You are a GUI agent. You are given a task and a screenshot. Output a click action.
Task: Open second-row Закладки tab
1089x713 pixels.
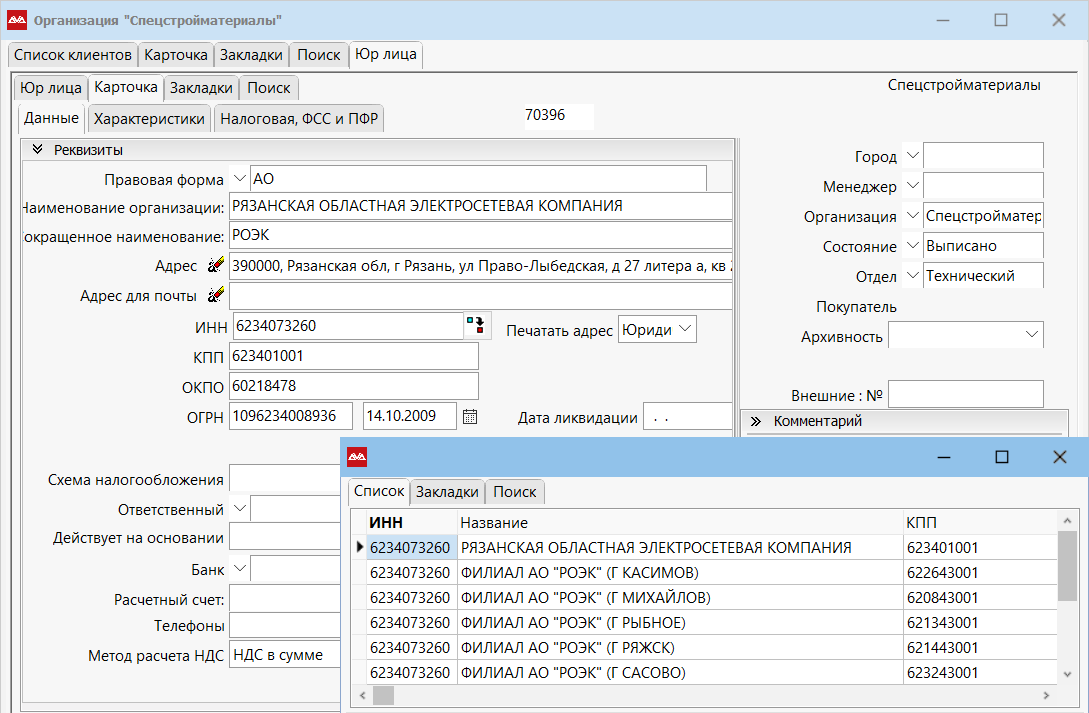point(201,88)
